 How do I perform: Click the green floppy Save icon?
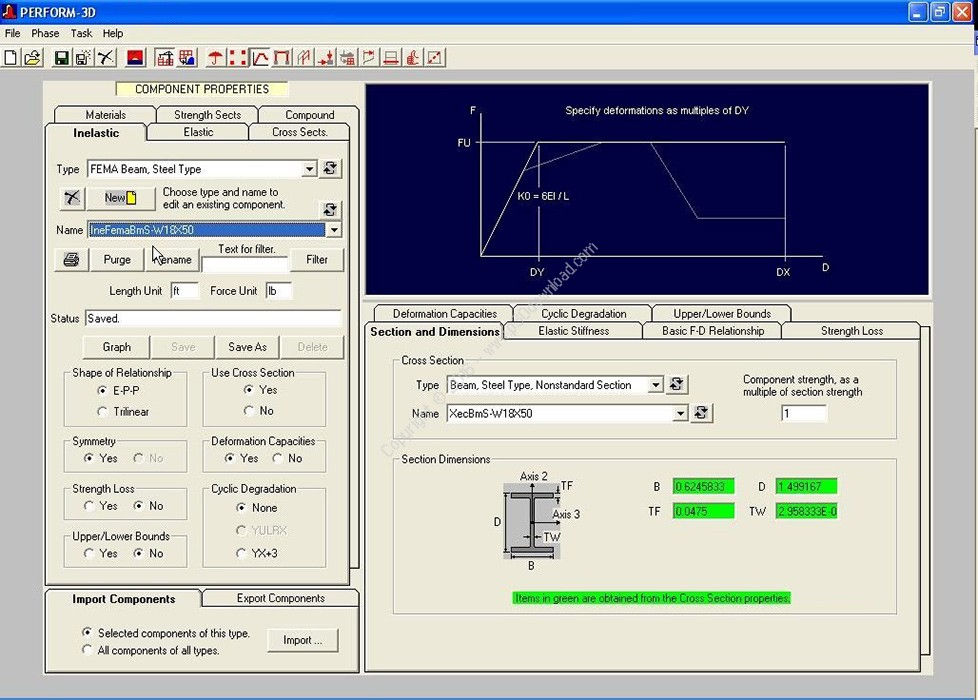(x=61, y=58)
